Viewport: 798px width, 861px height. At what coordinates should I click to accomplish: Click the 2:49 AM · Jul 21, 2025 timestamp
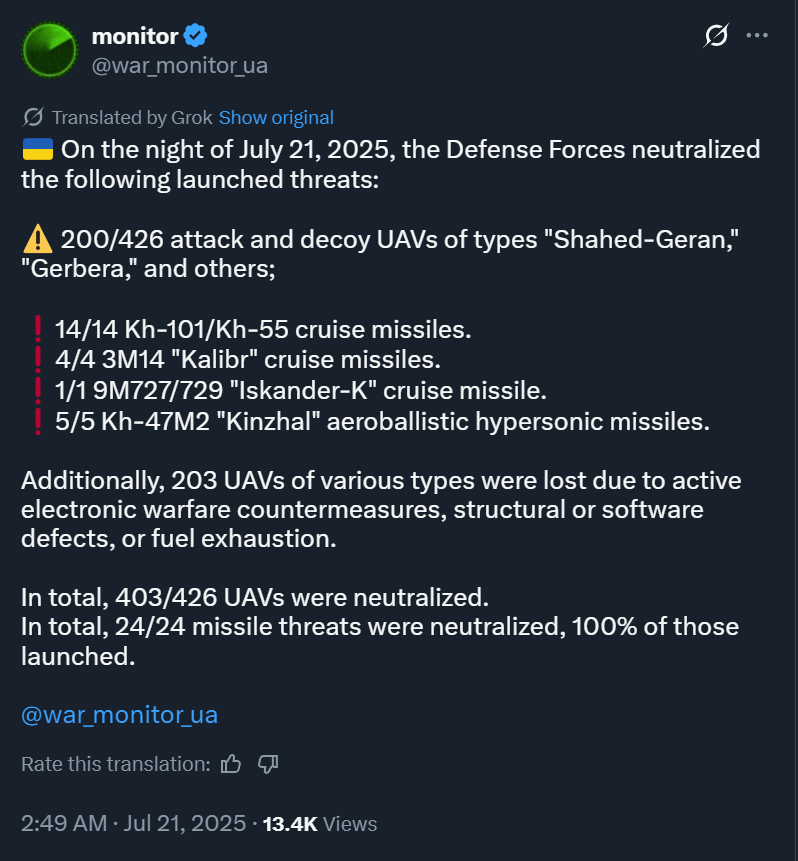pos(133,823)
